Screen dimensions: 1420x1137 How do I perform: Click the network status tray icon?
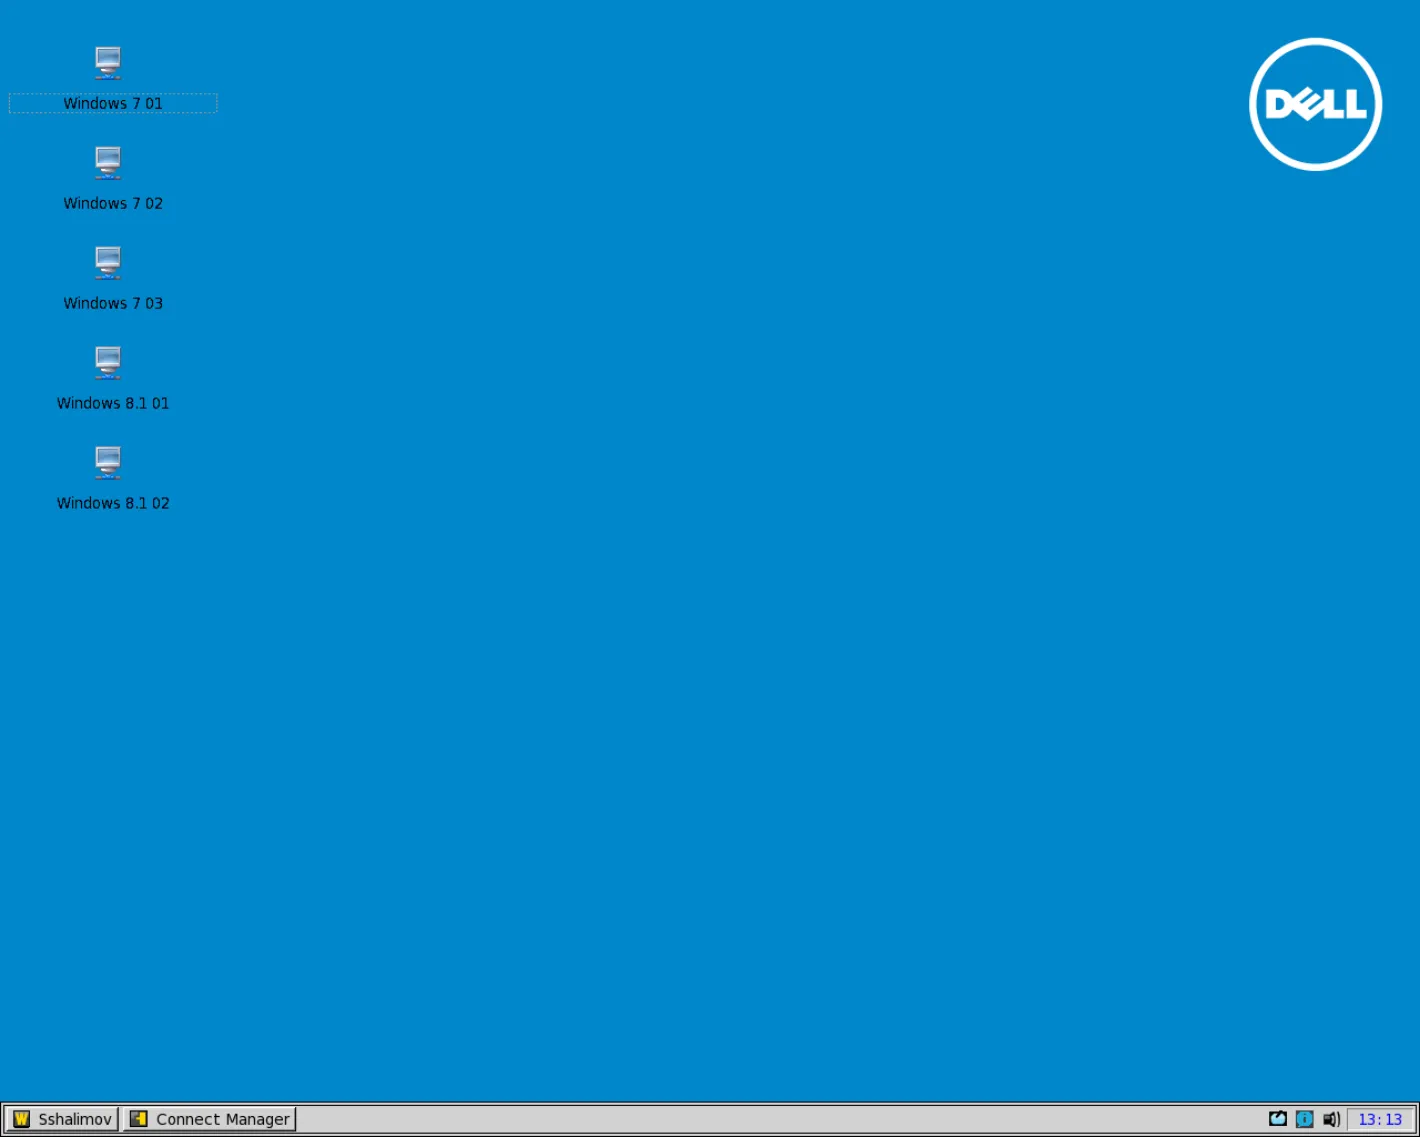[1278, 1119]
